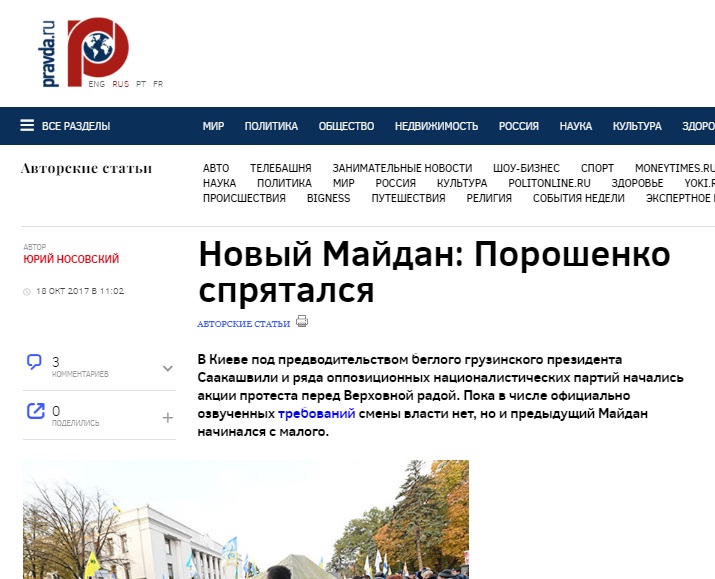Open the BIGNESS subsection

328,198
